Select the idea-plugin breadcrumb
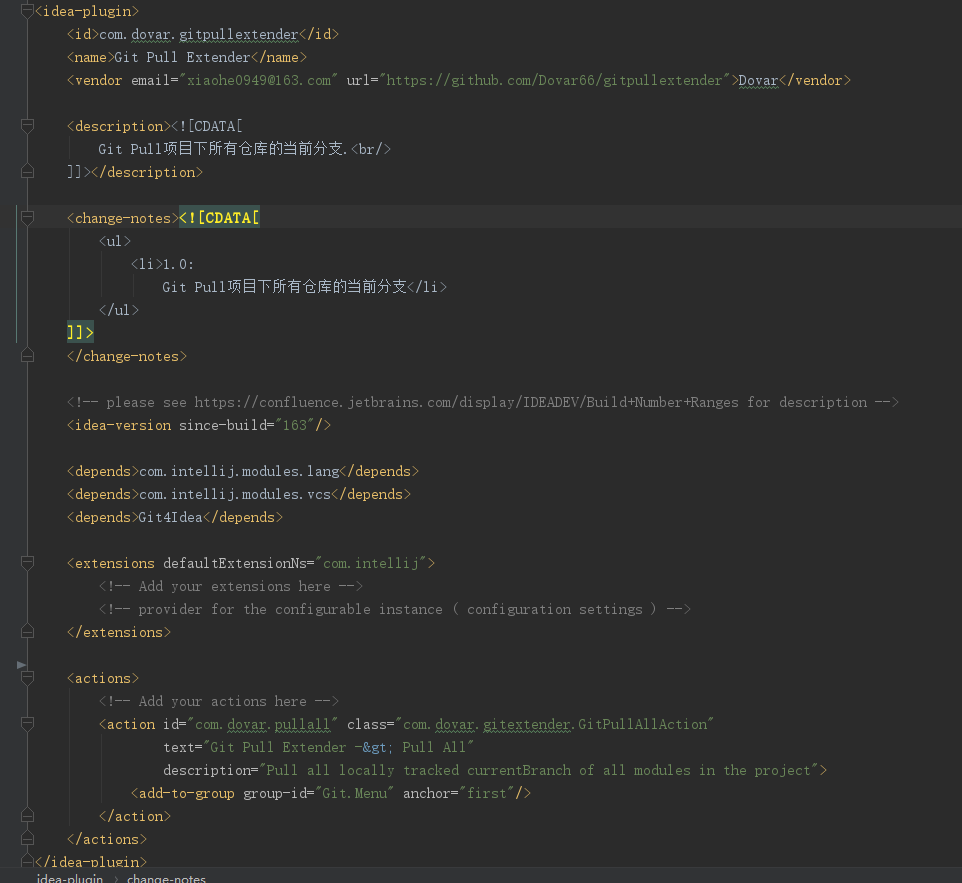962x883 pixels. (x=69, y=878)
